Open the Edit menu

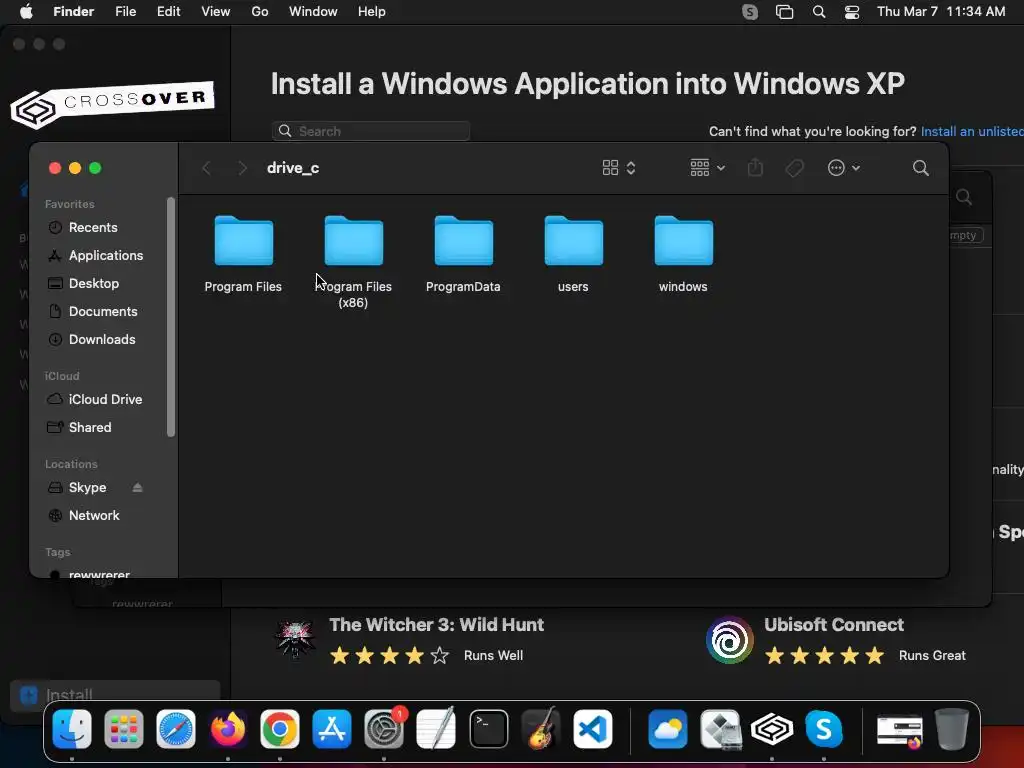click(168, 12)
